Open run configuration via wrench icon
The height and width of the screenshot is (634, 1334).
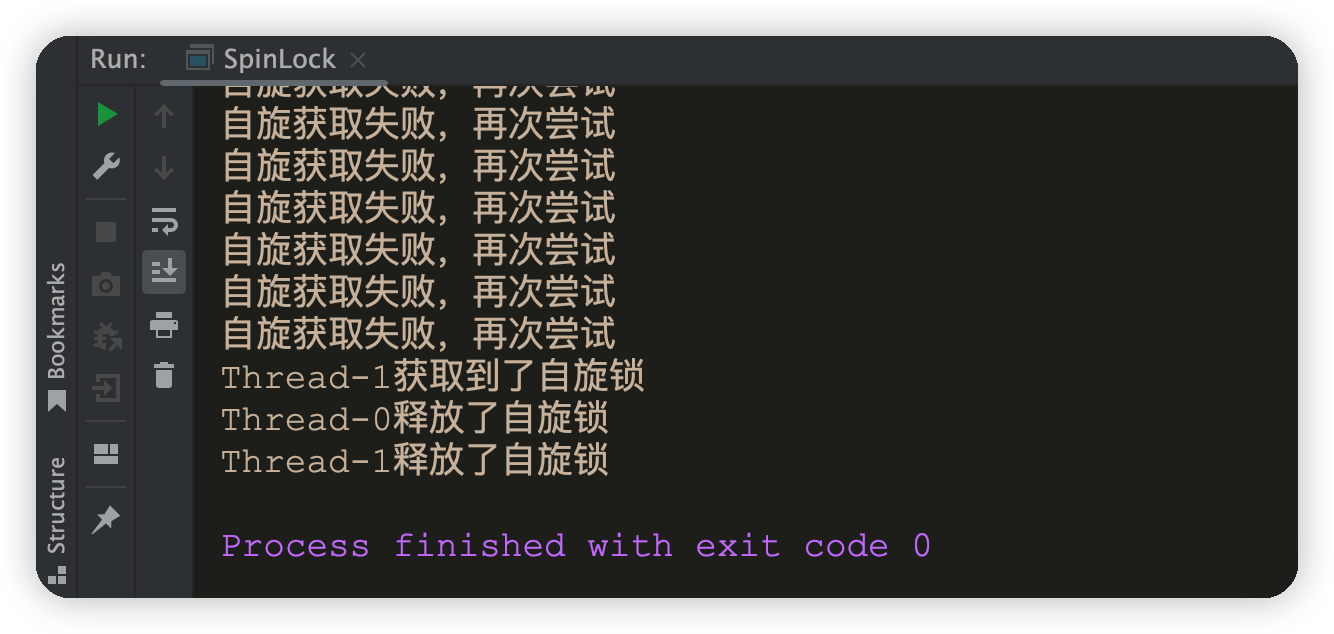point(107,166)
